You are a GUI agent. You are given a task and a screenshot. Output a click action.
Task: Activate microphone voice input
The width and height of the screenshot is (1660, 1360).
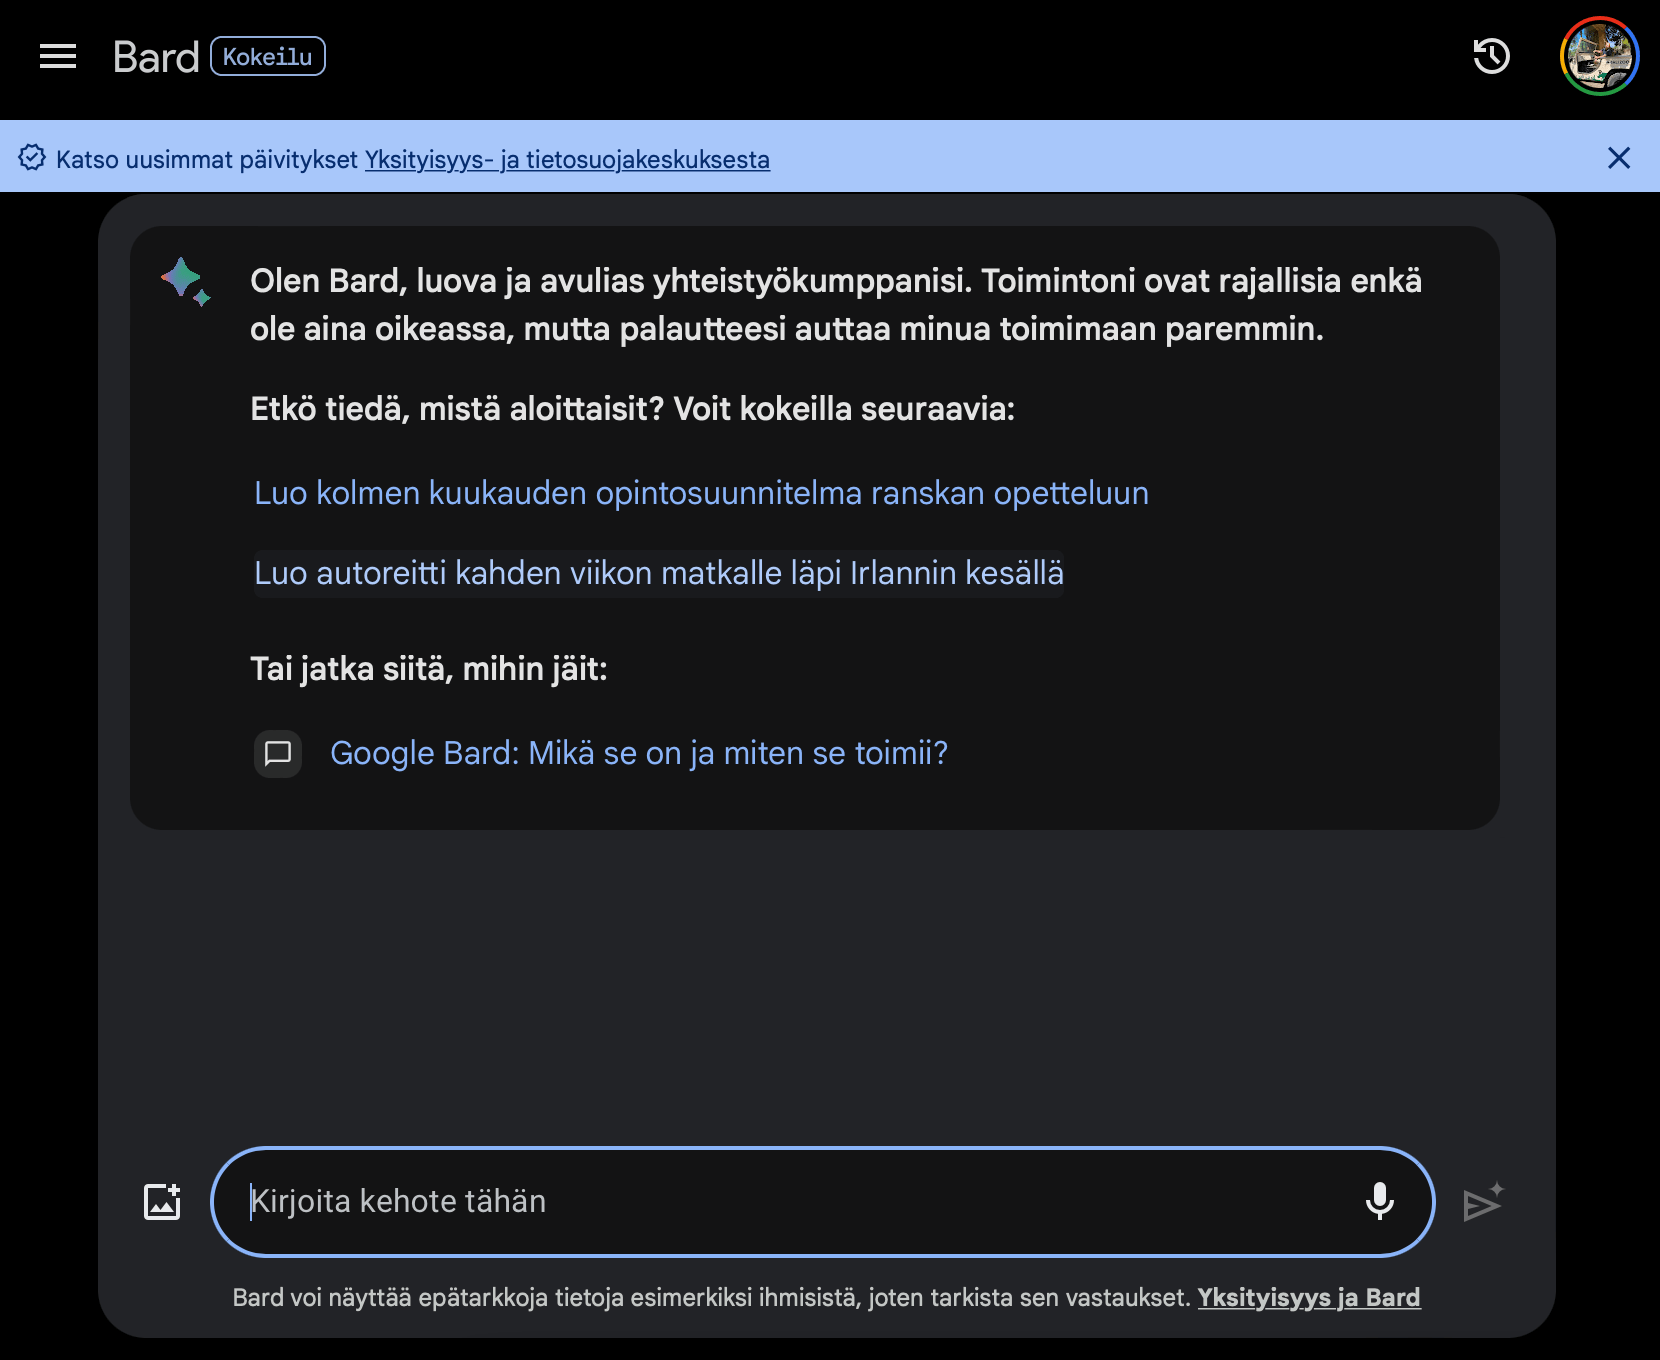pos(1380,1201)
